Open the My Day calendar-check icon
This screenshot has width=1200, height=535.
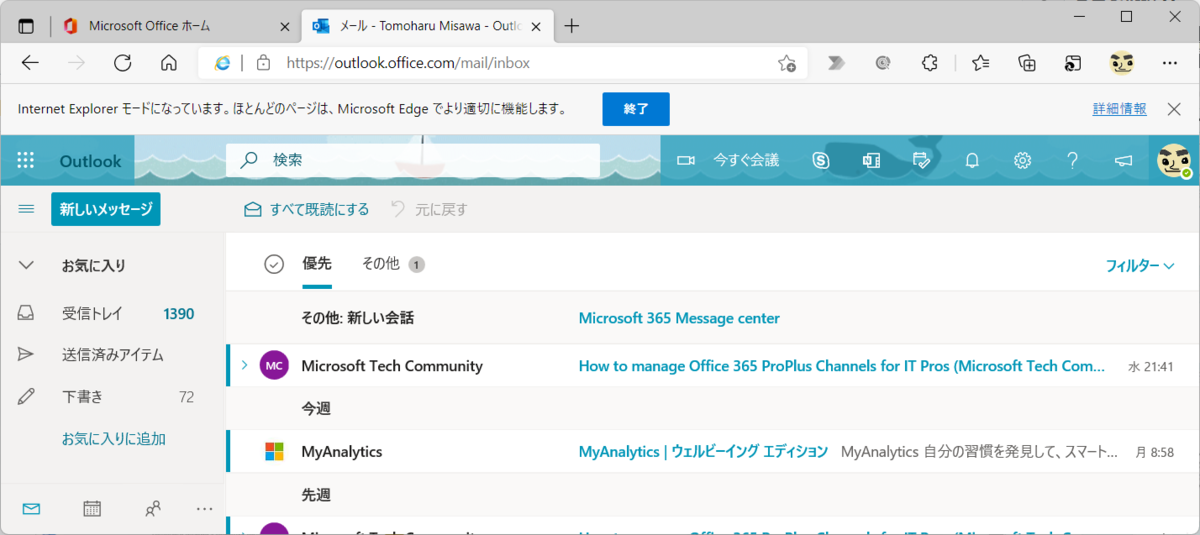click(922, 160)
